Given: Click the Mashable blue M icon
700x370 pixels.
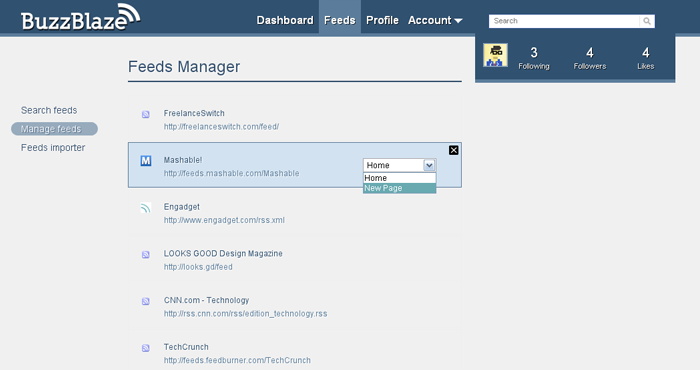Looking at the screenshot, I should [x=146, y=161].
